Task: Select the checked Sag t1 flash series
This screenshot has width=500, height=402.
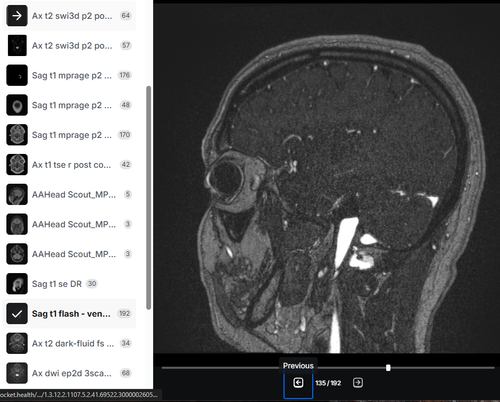Action: [69, 314]
